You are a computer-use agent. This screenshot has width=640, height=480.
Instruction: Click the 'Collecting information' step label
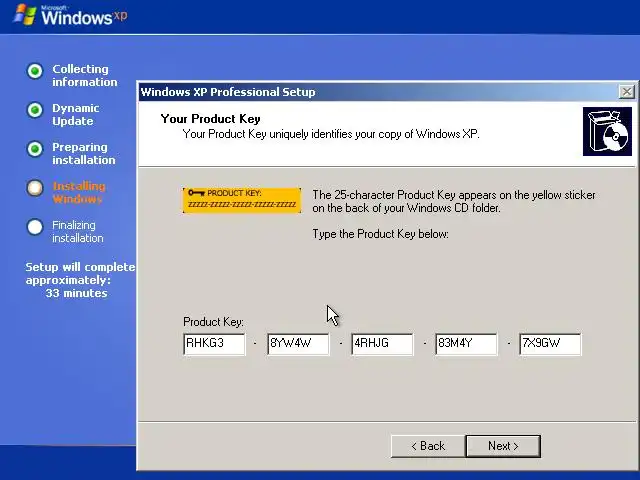pyautogui.click(x=84, y=76)
